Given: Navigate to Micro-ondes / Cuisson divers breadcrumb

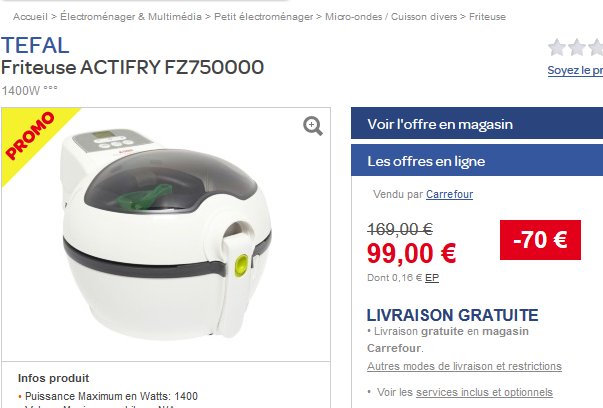Looking at the screenshot, I should click(x=391, y=17).
